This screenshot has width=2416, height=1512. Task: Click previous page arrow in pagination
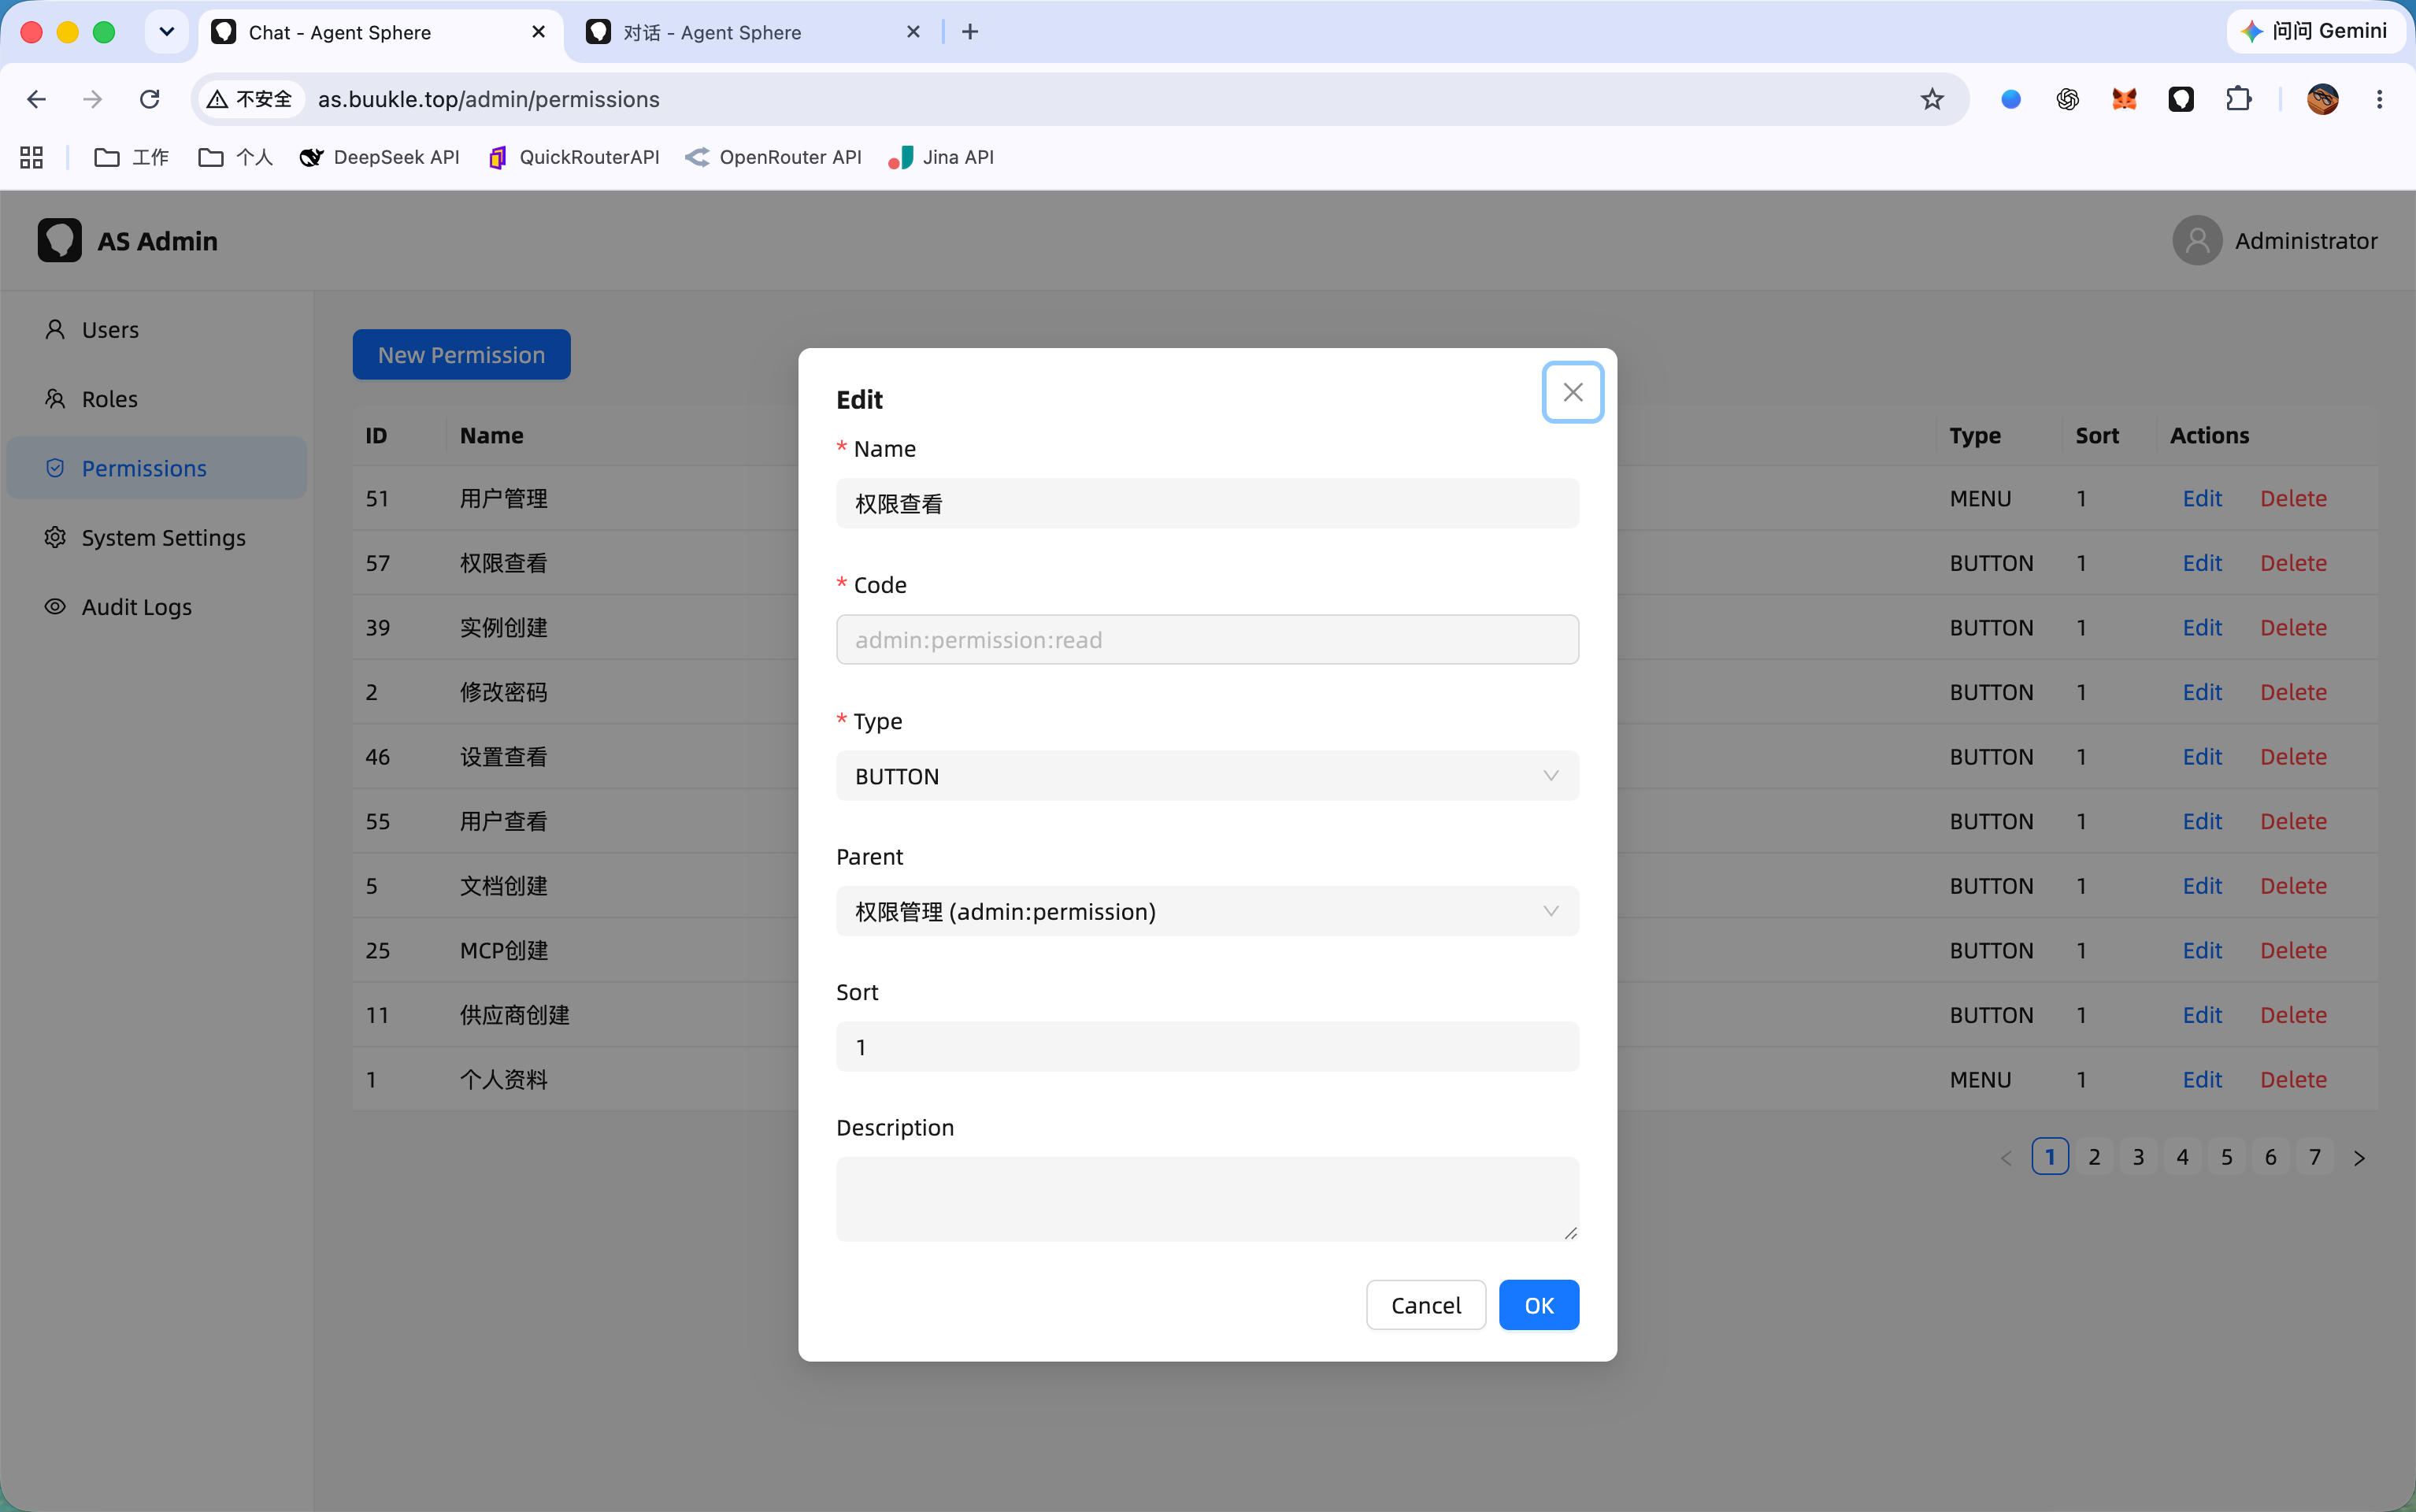(x=2006, y=1157)
